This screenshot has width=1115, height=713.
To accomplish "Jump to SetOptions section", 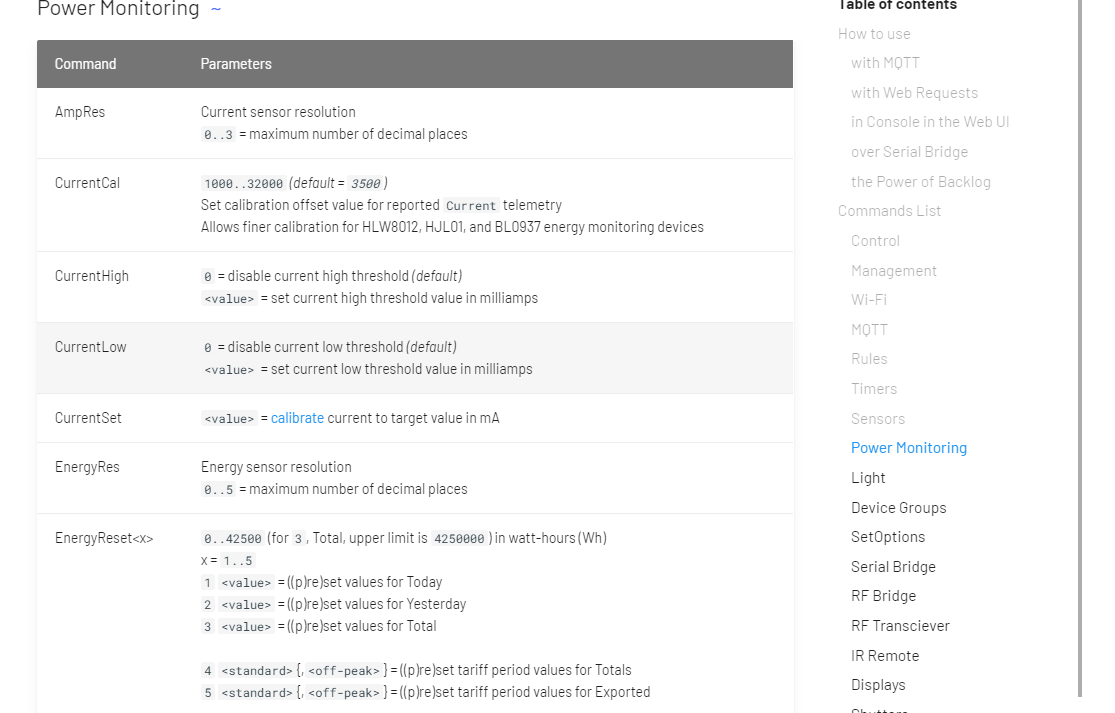I will (x=888, y=537).
